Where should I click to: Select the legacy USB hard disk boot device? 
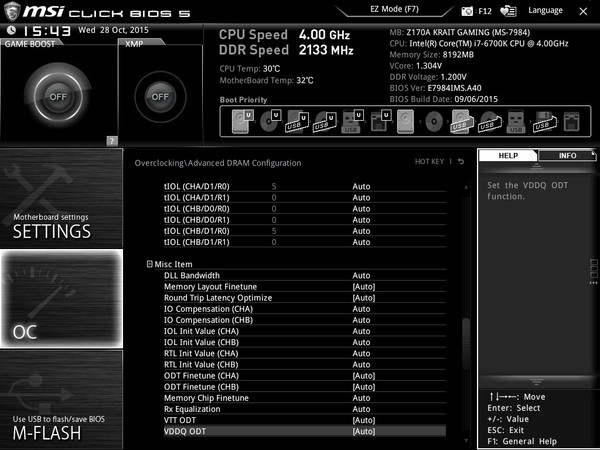pos(461,122)
